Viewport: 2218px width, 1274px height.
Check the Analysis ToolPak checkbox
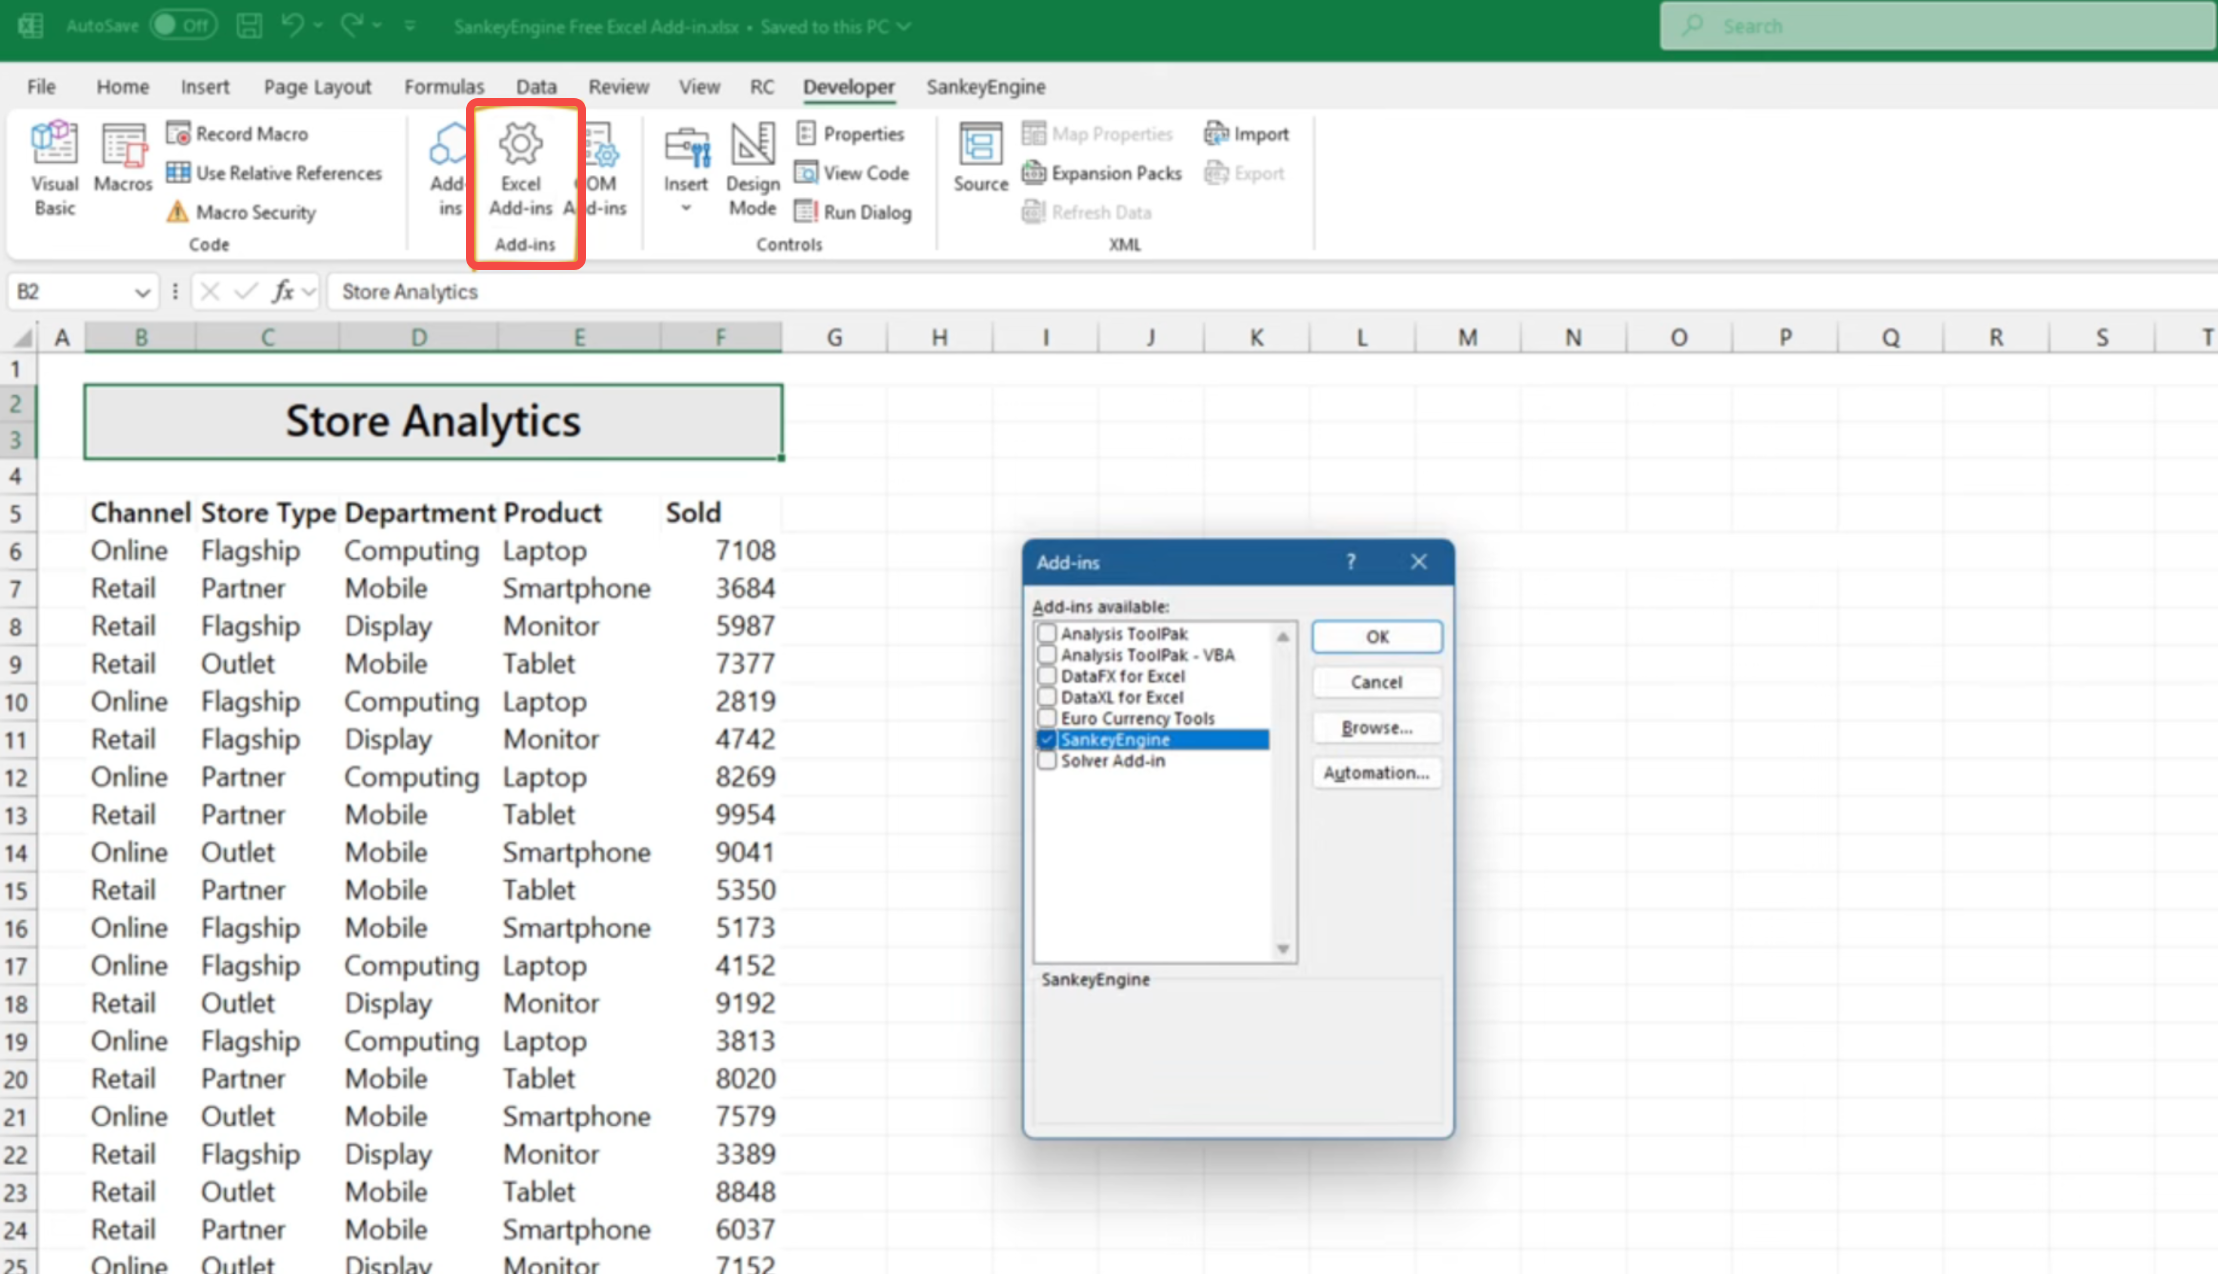point(1047,633)
